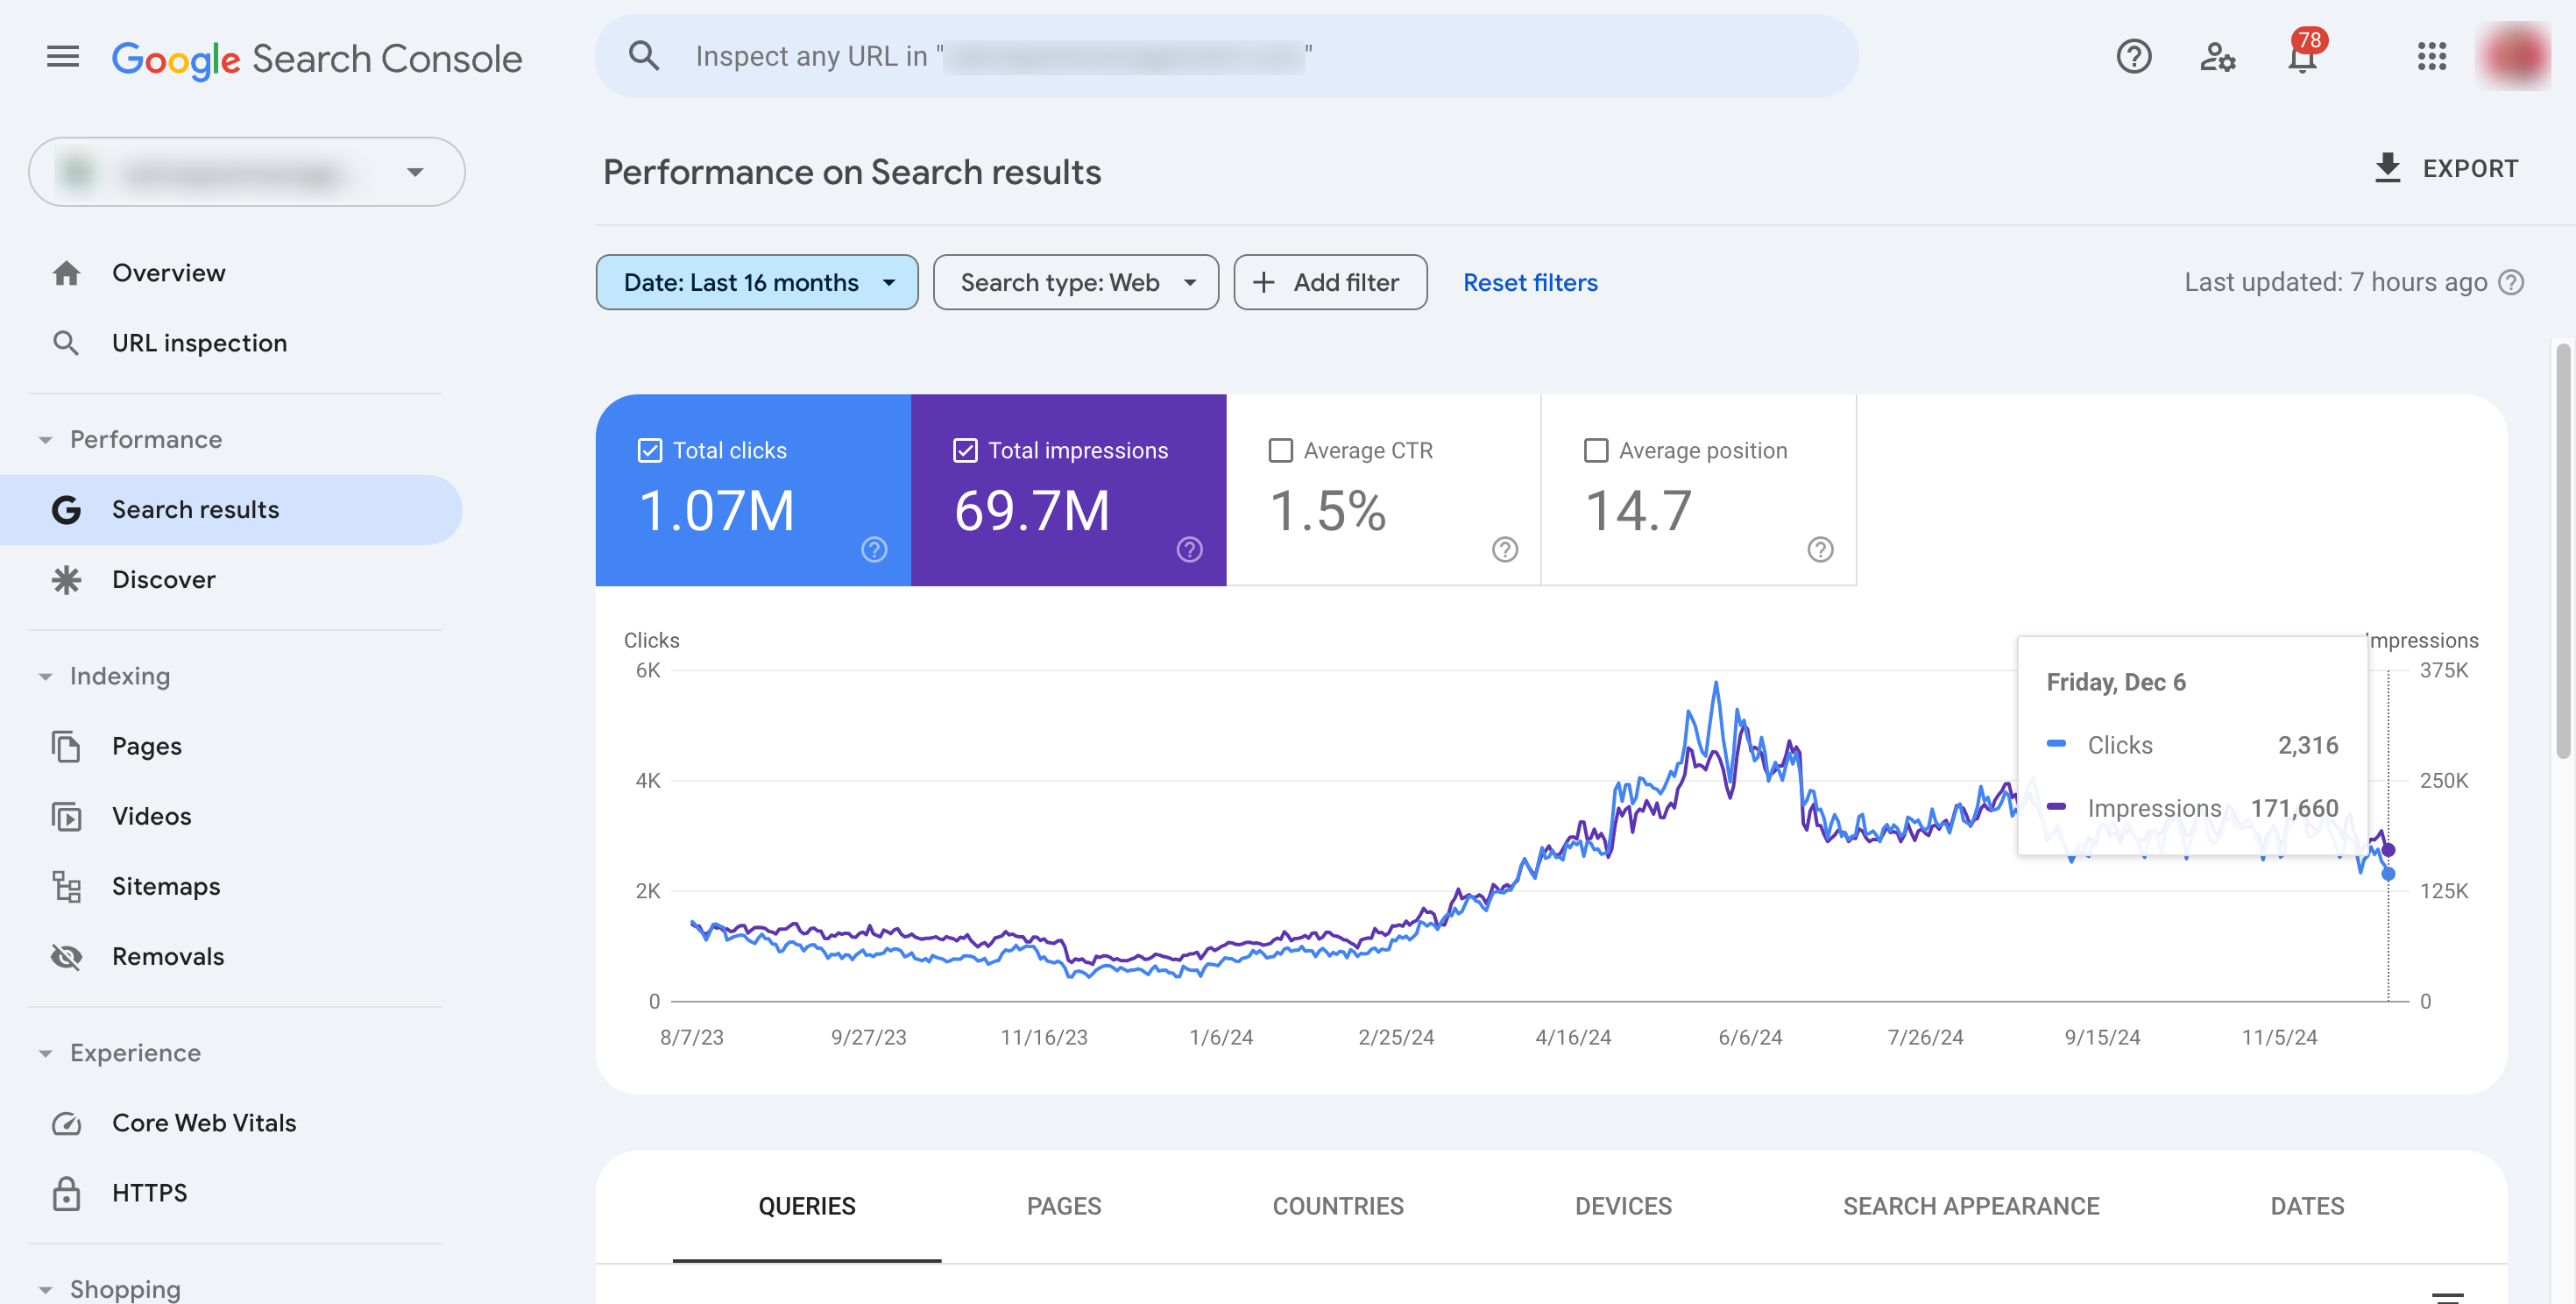Click the Reset filters link
The width and height of the screenshot is (2576, 1304).
tap(1530, 283)
